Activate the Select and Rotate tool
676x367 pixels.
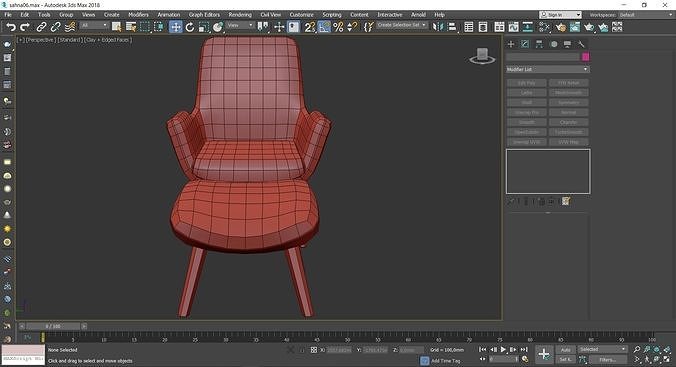(190, 27)
